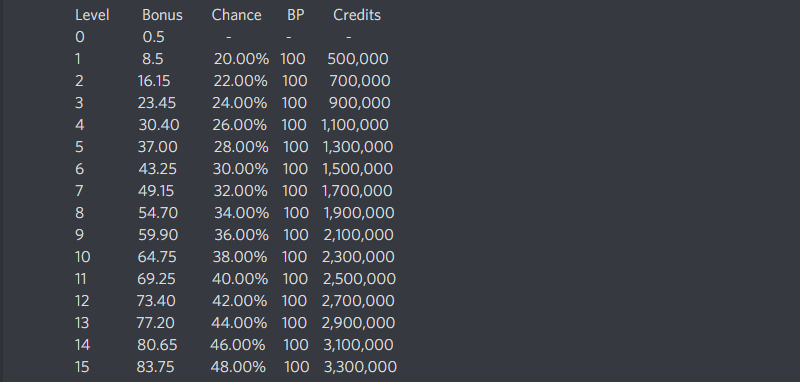Click the 40.00% chance value
This screenshot has height=382, width=800.
(x=240, y=278)
